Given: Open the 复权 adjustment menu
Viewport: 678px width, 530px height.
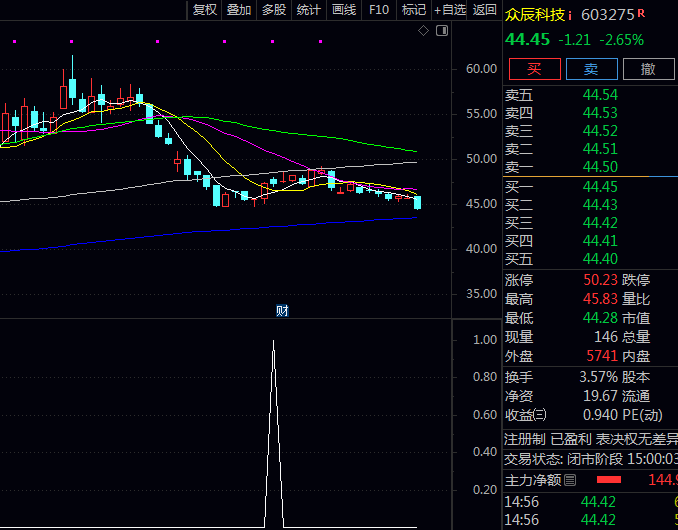Looking at the screenshot, I should [205, 10].
